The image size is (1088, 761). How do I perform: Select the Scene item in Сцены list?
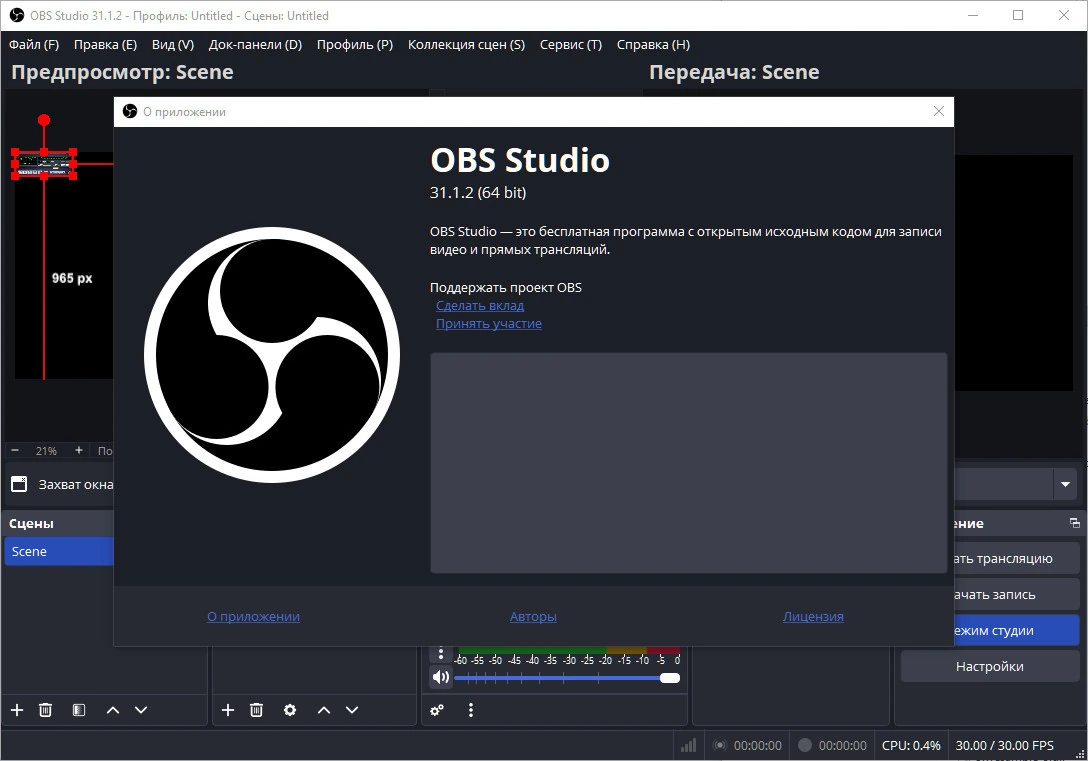point(59,551)
